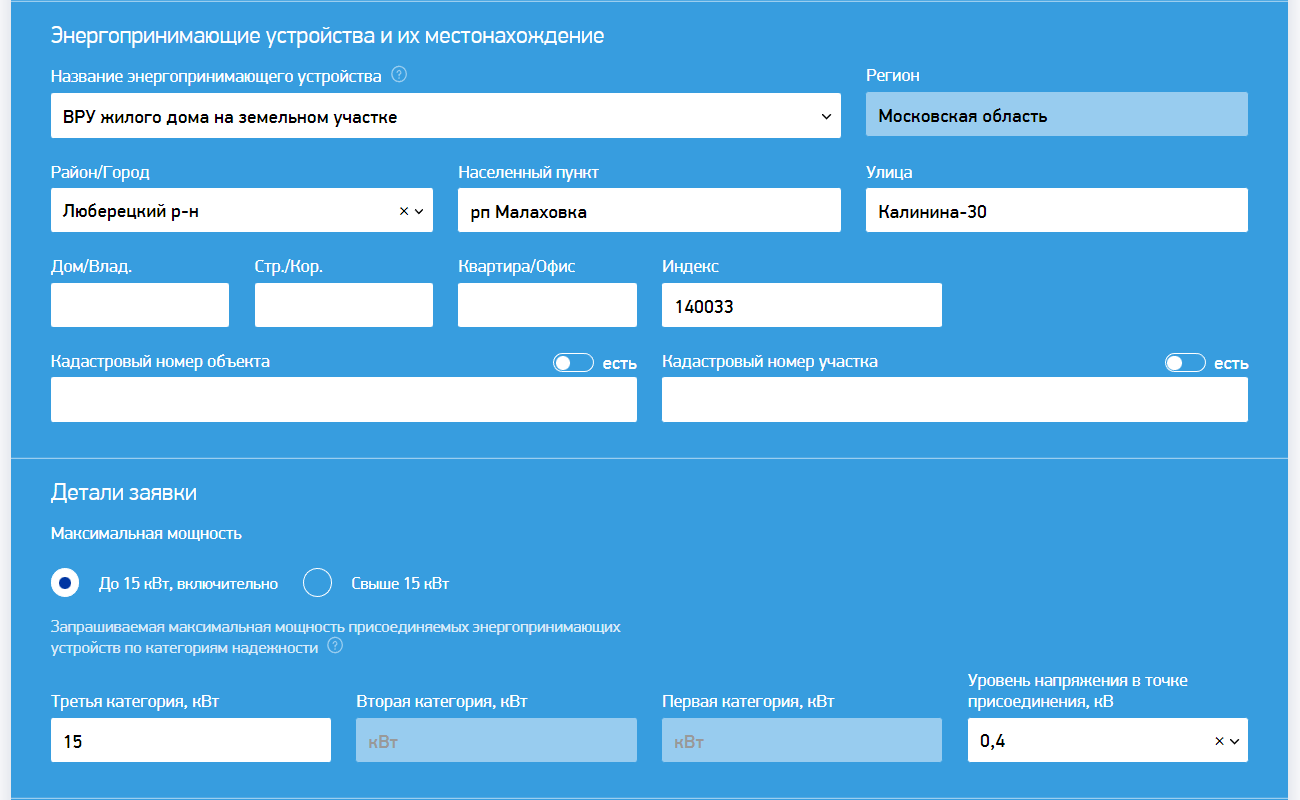Viewport: 1300px width, 800px height.
Task: Click label Третья категория, кВт
Action: pyautogui.click(x=135, y=702)
